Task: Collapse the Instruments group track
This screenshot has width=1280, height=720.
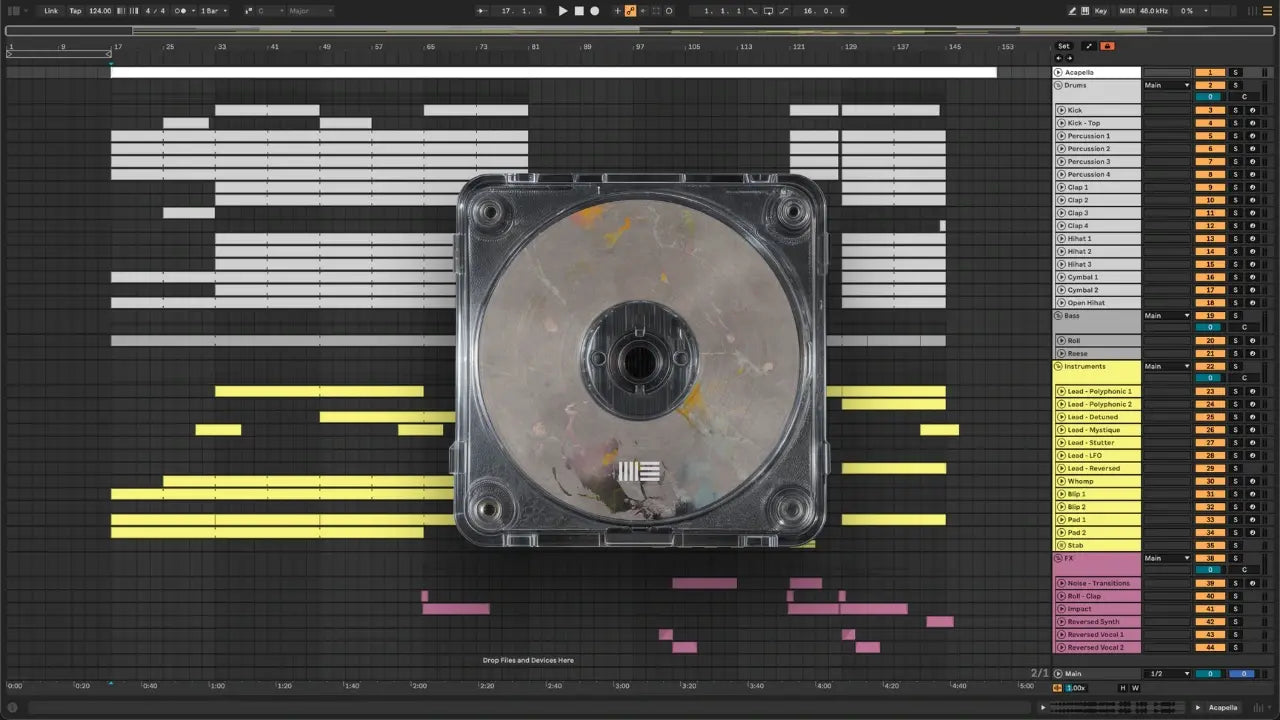Action: click(x=1059, y=366)
